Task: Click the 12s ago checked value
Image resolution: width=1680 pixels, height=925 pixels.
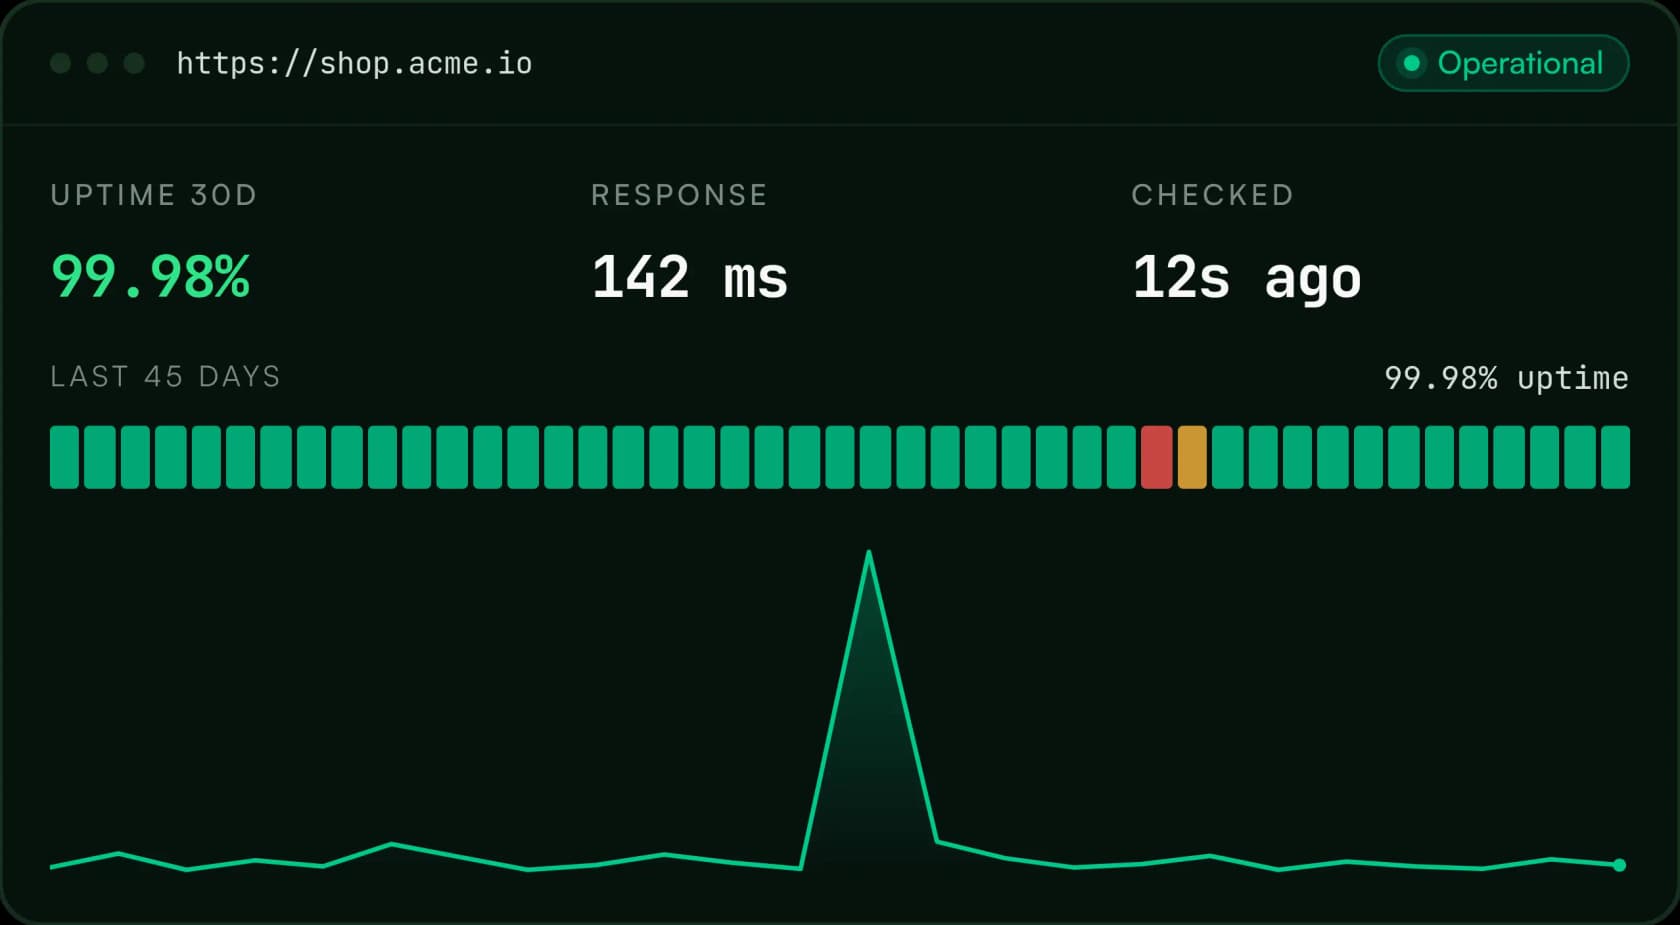Action: click(1247, 279)
